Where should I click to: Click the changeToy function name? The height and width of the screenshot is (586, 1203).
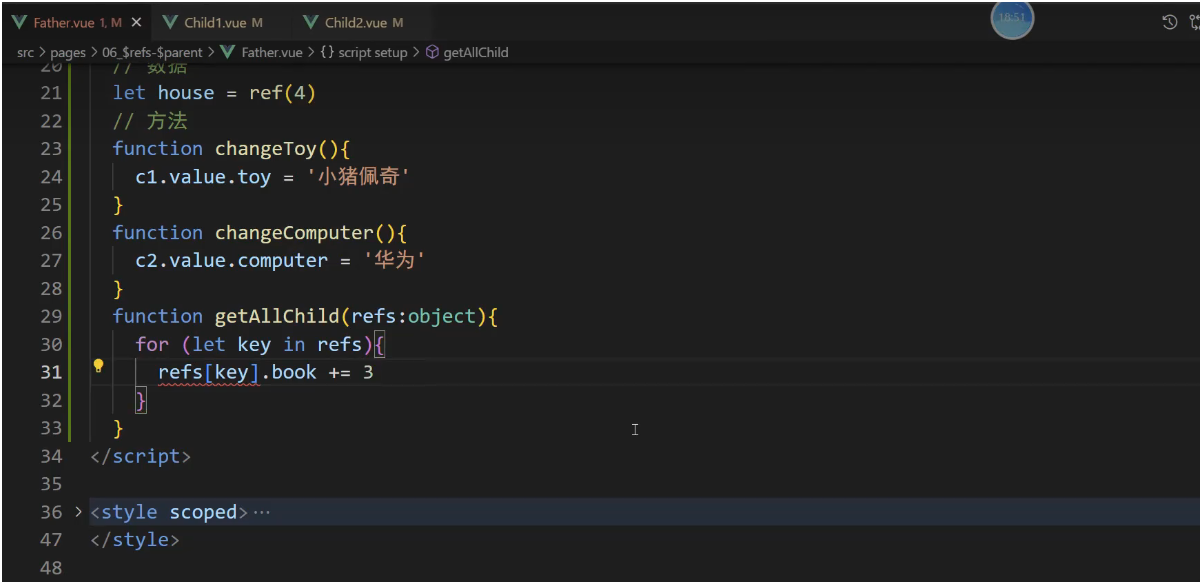266,149
